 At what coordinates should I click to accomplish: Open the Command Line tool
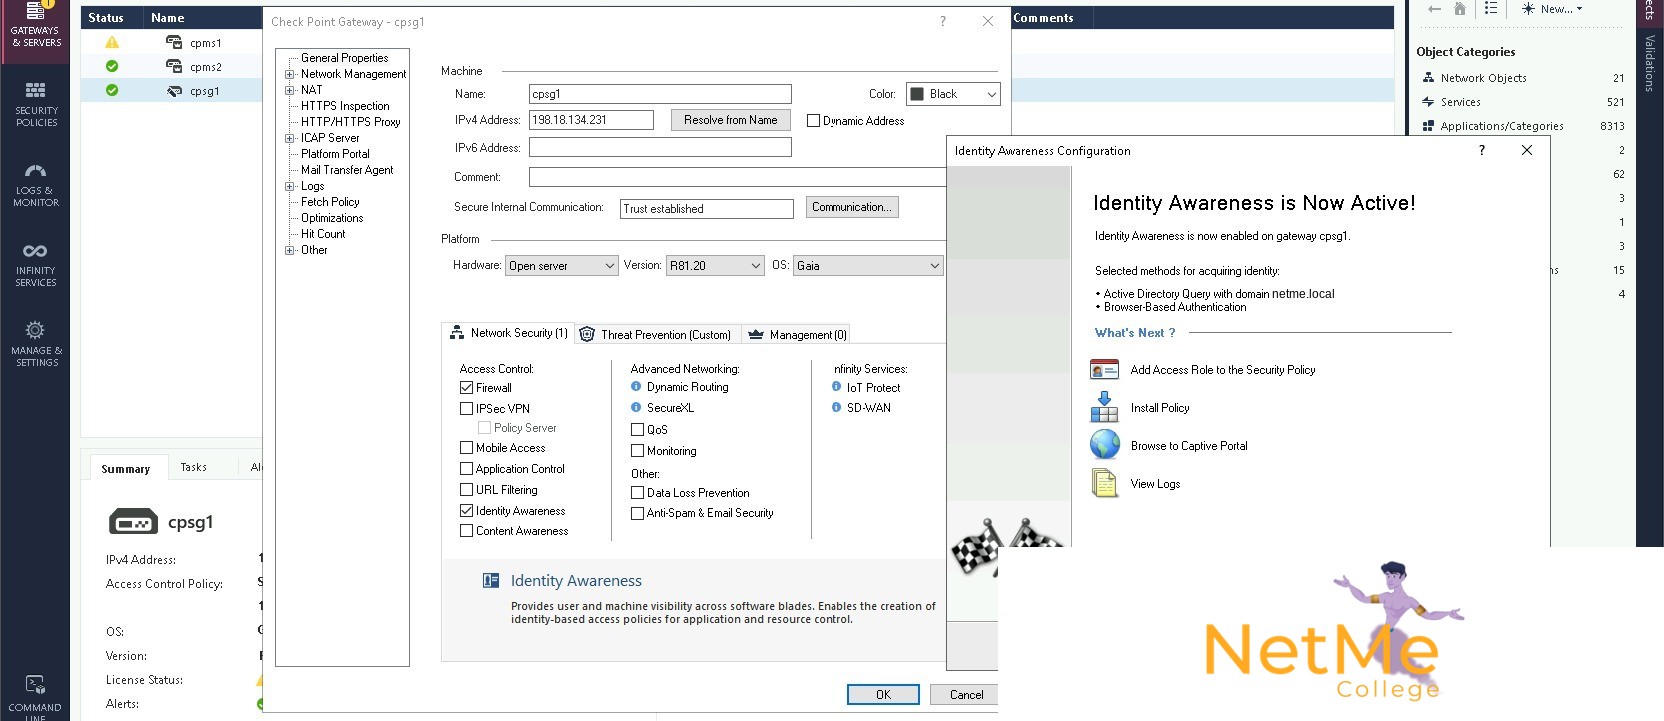pyautogui.click(x=36, y=695)
